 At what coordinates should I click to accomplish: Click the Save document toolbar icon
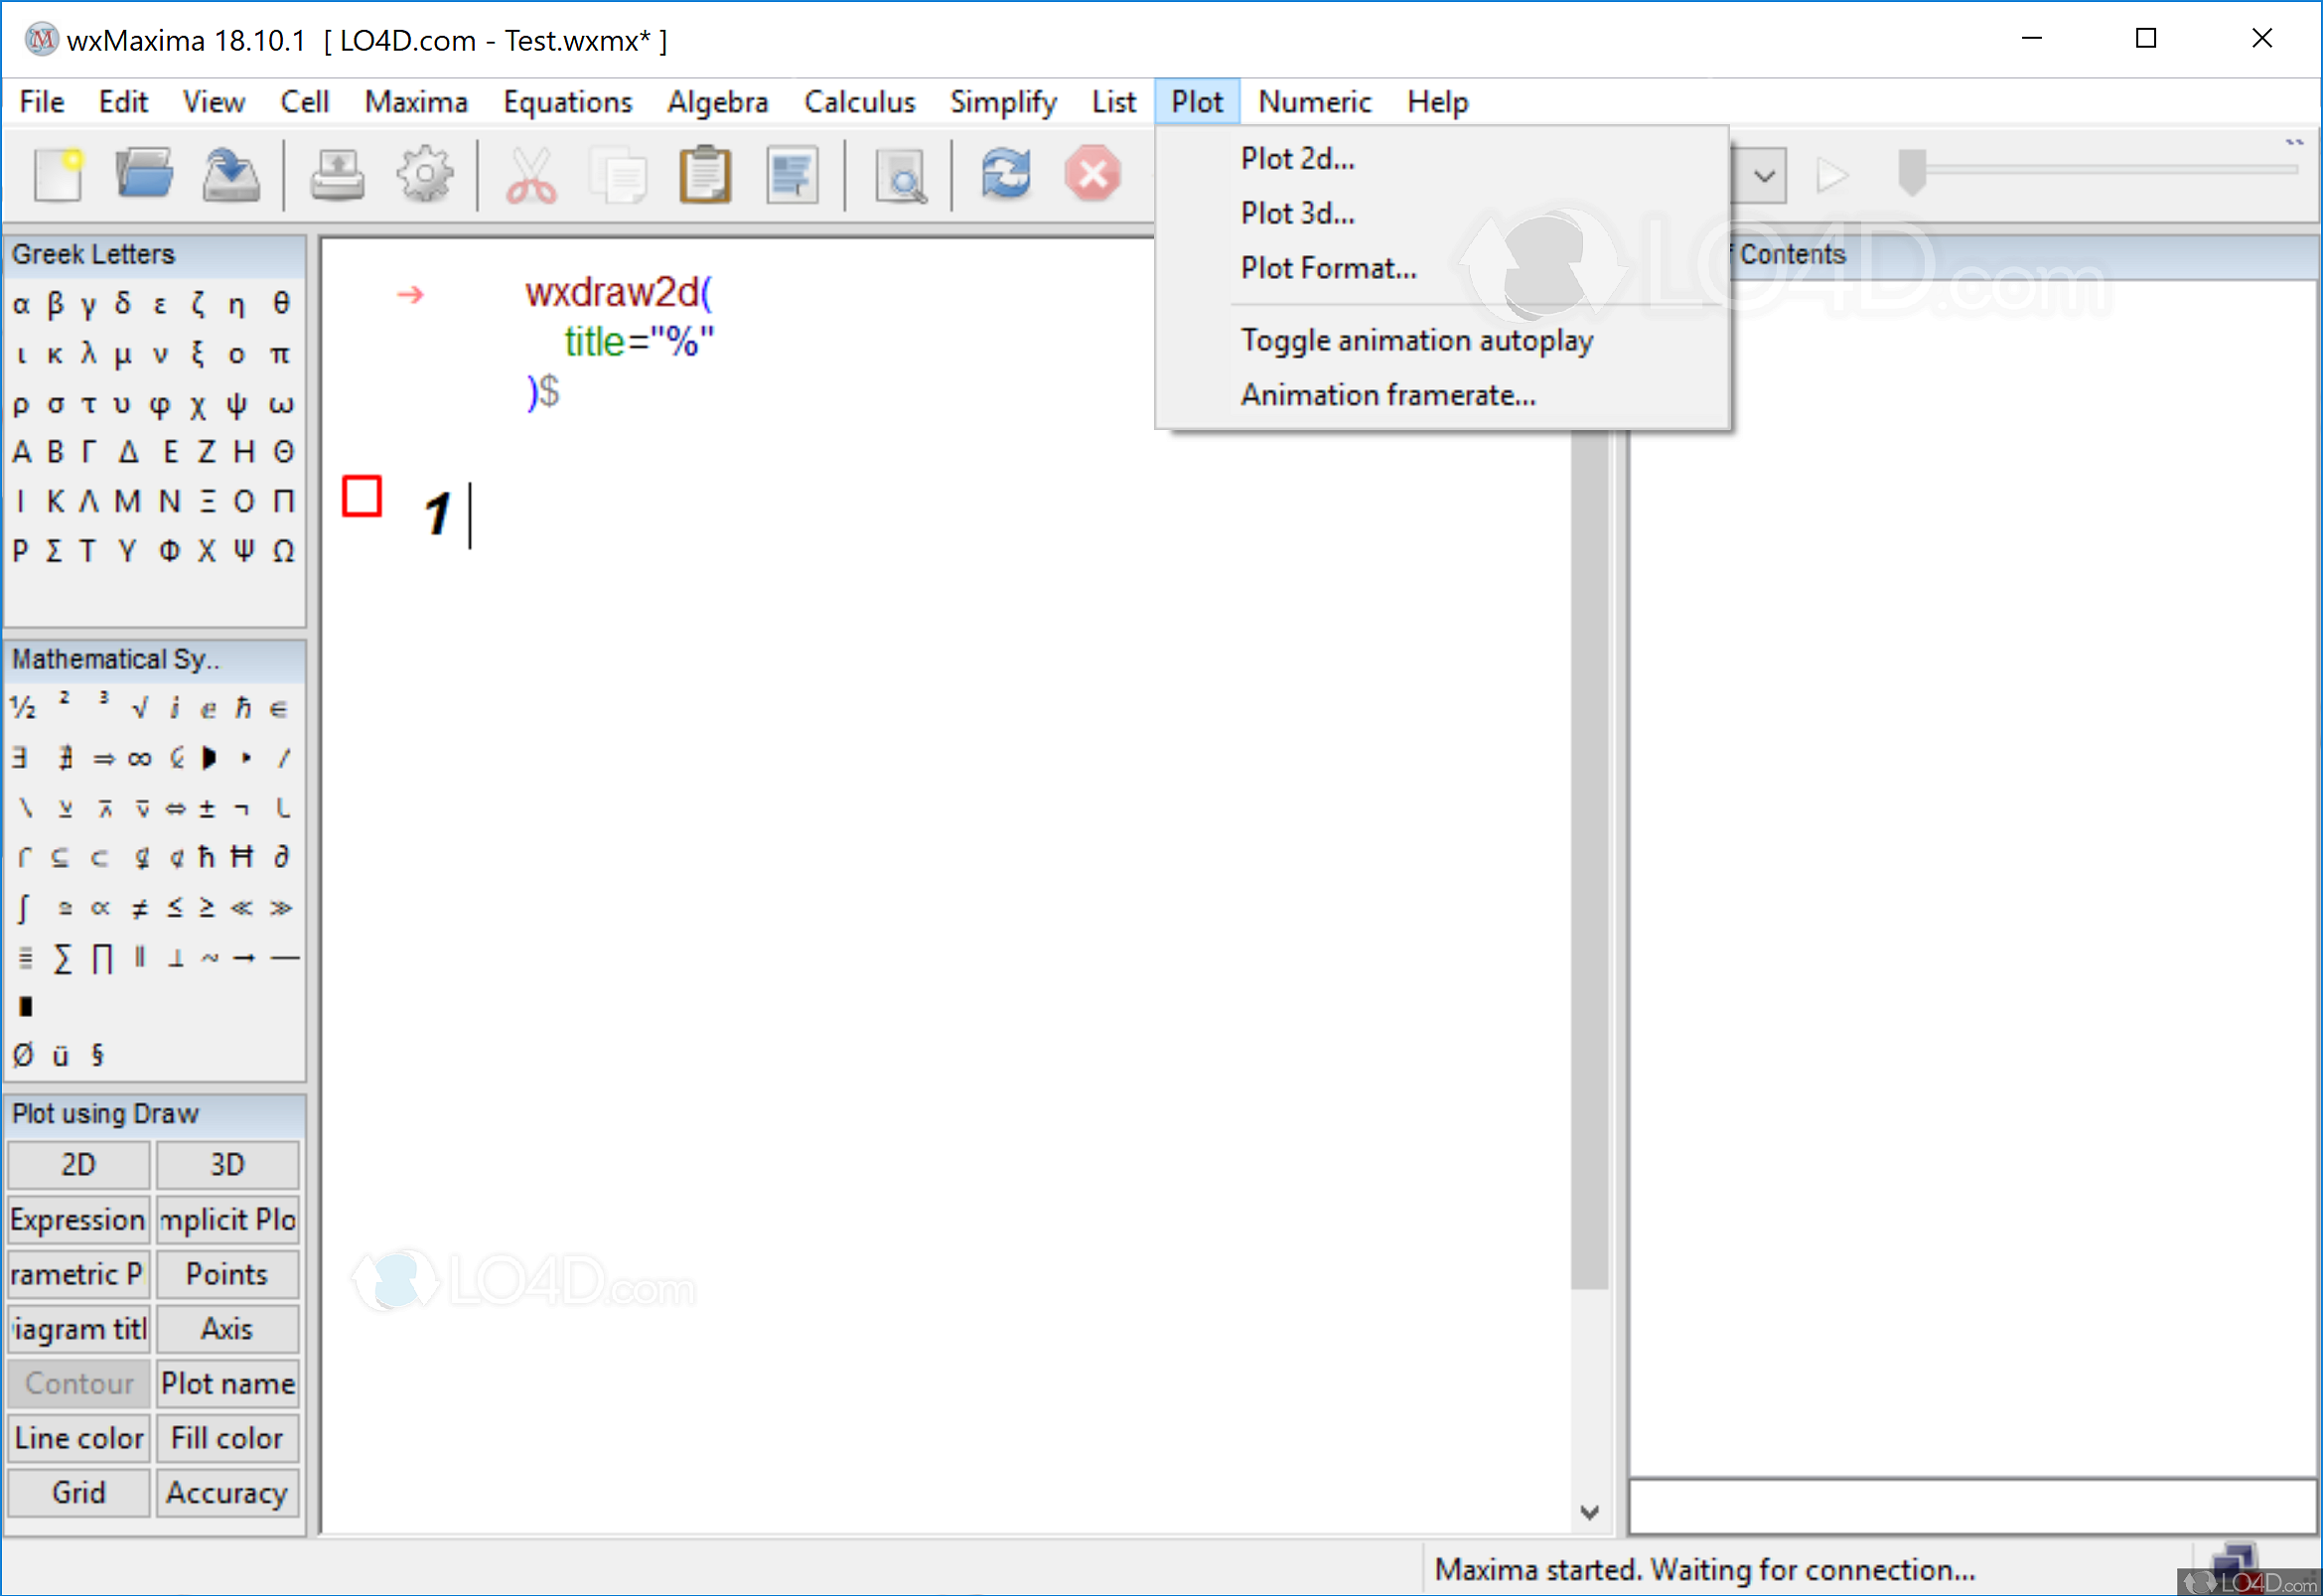(x=231, y=175)
